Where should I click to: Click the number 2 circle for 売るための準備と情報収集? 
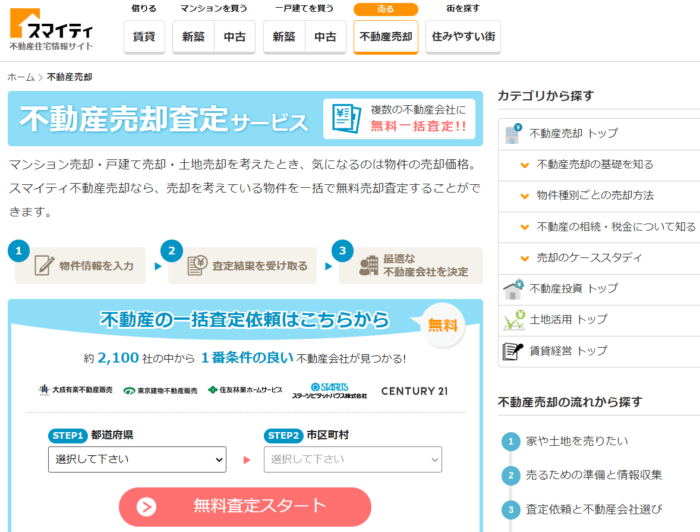point(511,475)
